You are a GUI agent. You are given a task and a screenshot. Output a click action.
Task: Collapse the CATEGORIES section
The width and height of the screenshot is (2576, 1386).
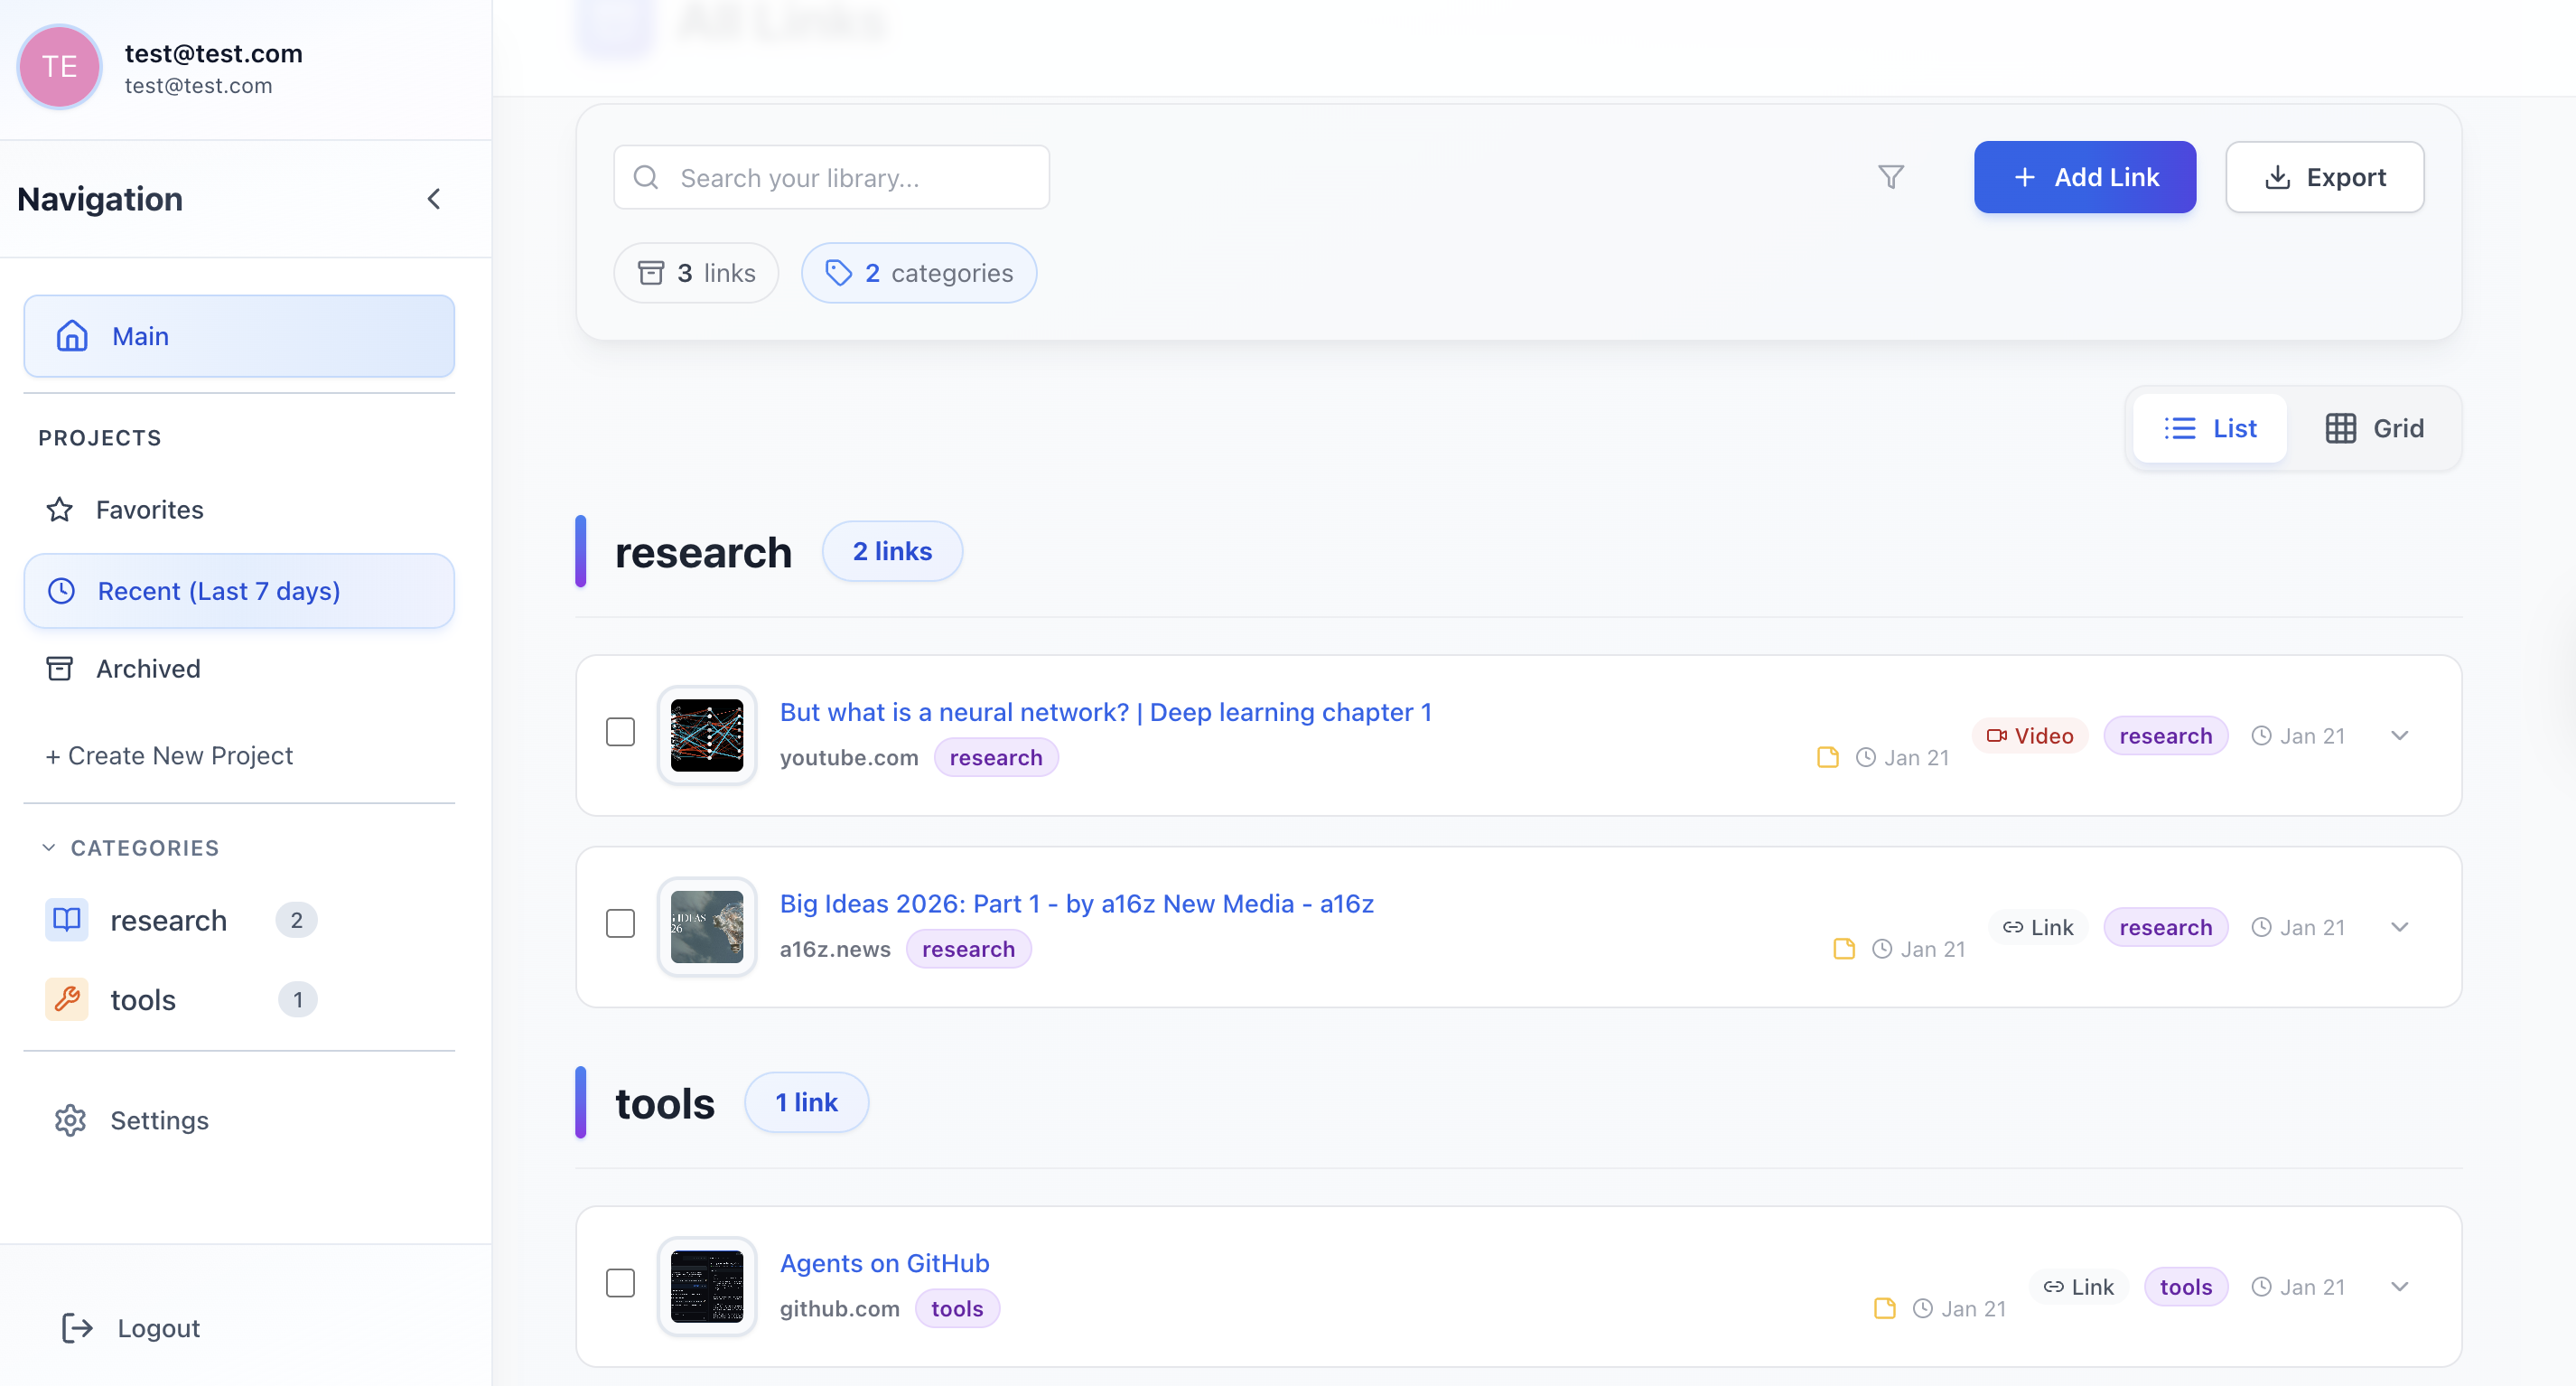pyautogui.click(x=49, y=847)
